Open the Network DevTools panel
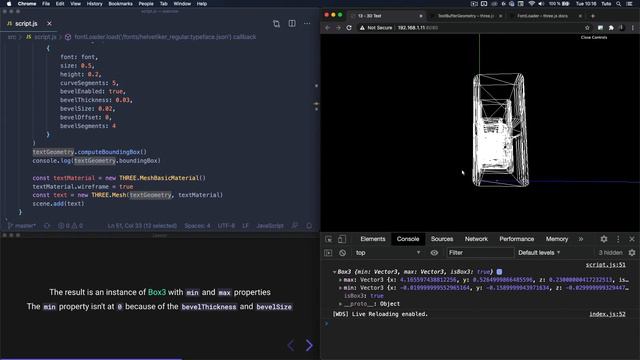The image size is (640, 360). point(476,239)
